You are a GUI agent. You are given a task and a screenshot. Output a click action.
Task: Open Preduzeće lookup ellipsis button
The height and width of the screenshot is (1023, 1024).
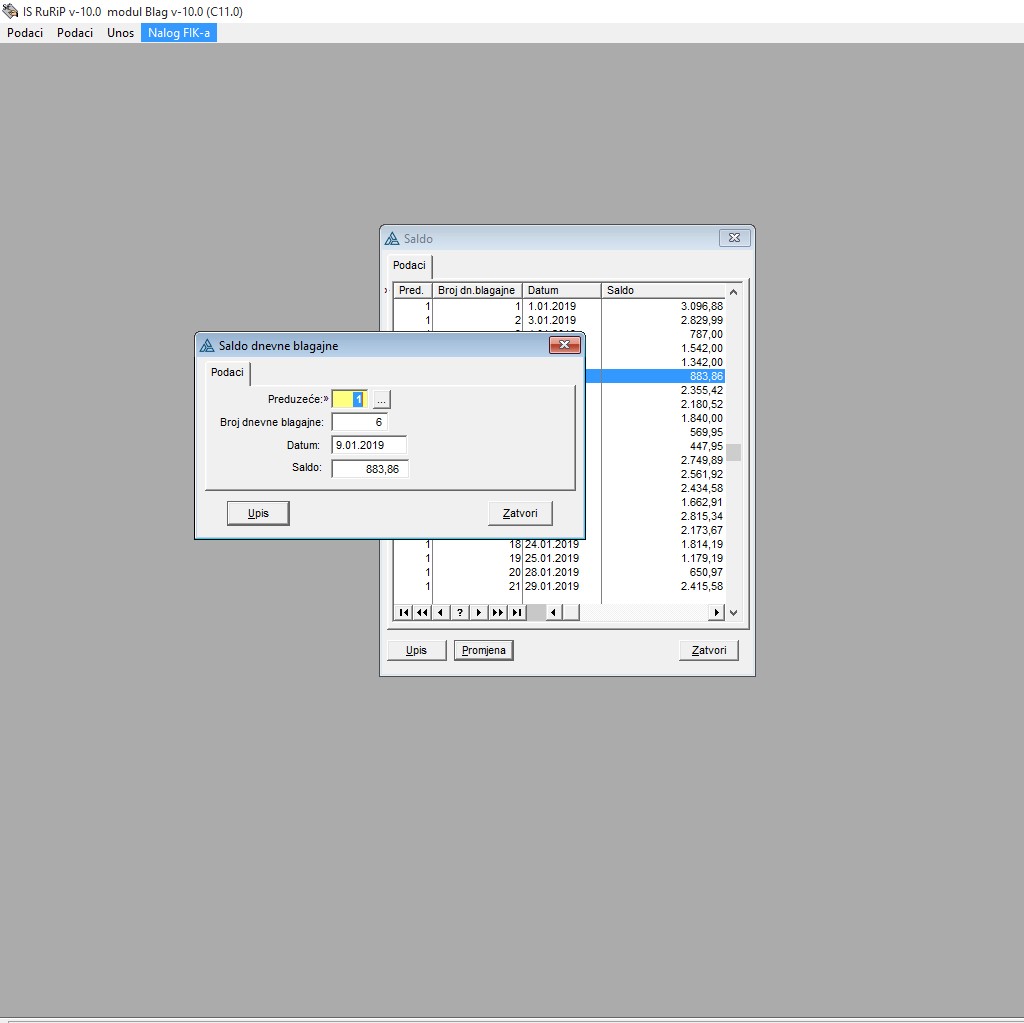coord(382,400)
